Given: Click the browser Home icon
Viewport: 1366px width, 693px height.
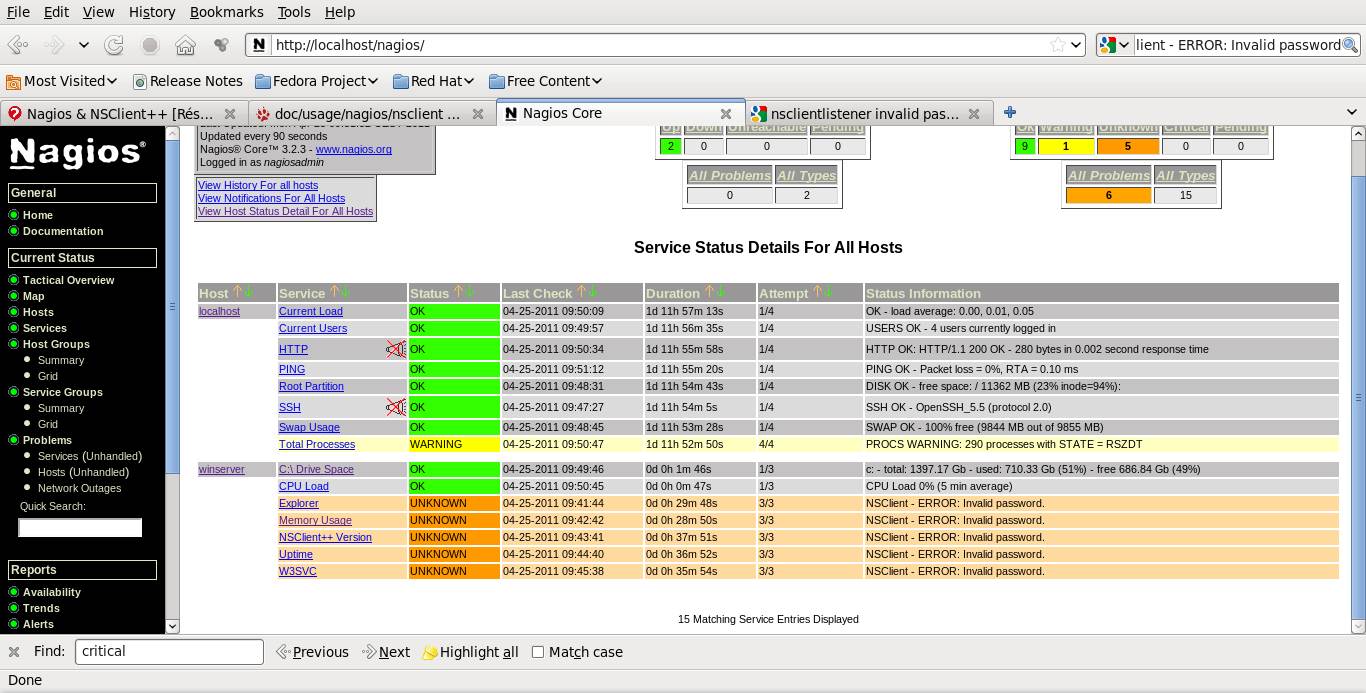Looking at the screenshot, I should [x=186, y=45].
